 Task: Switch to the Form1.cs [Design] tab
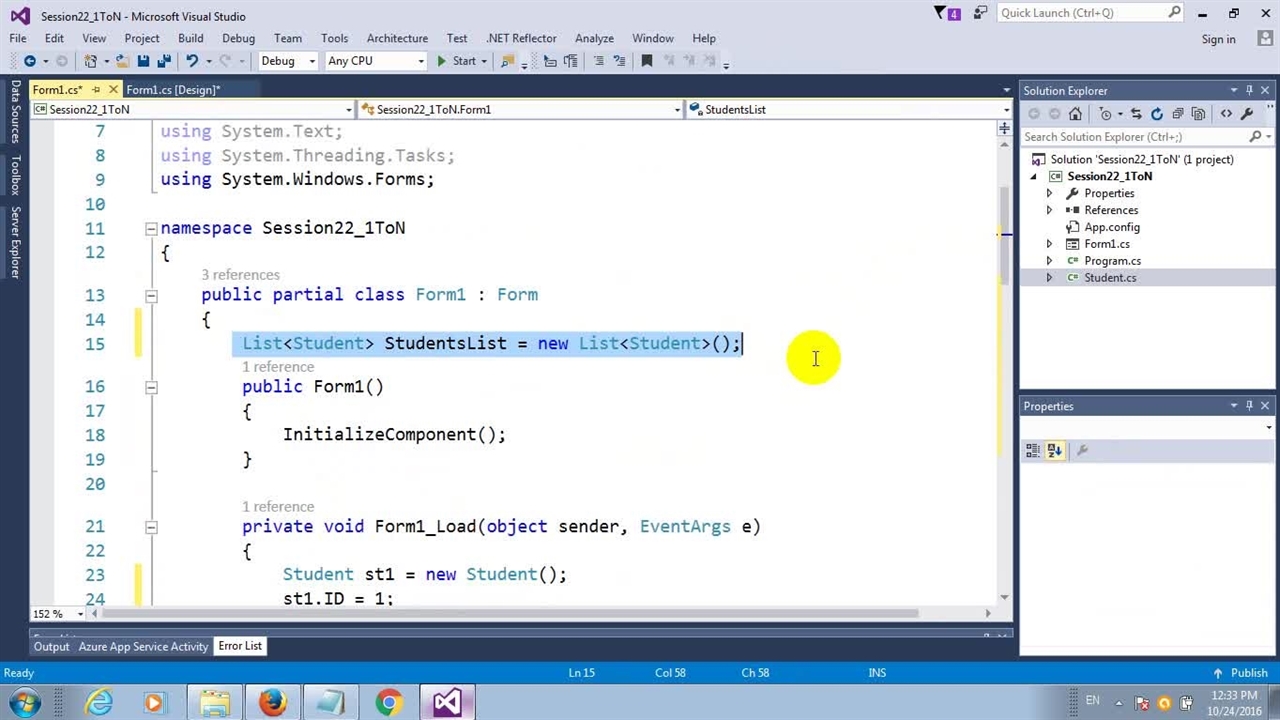172,90
